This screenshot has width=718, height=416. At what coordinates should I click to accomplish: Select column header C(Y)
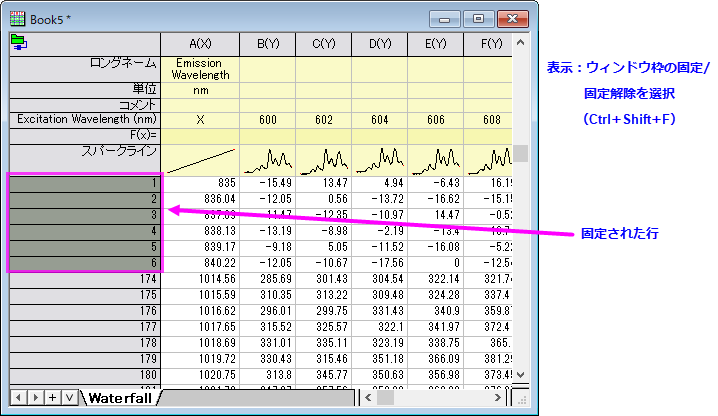[x=324, y=44]
